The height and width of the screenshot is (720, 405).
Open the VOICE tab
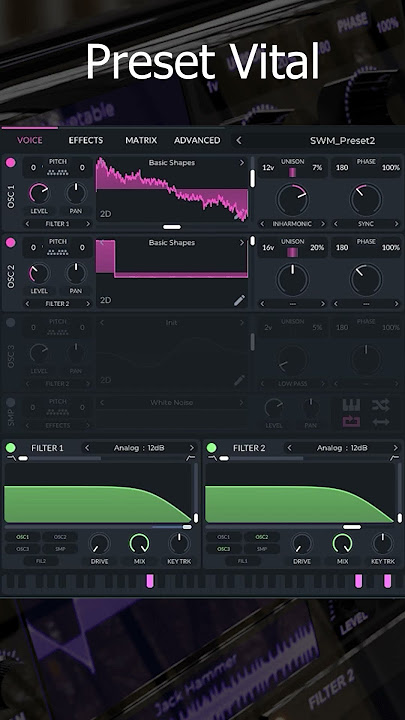[x=30, y=141]
